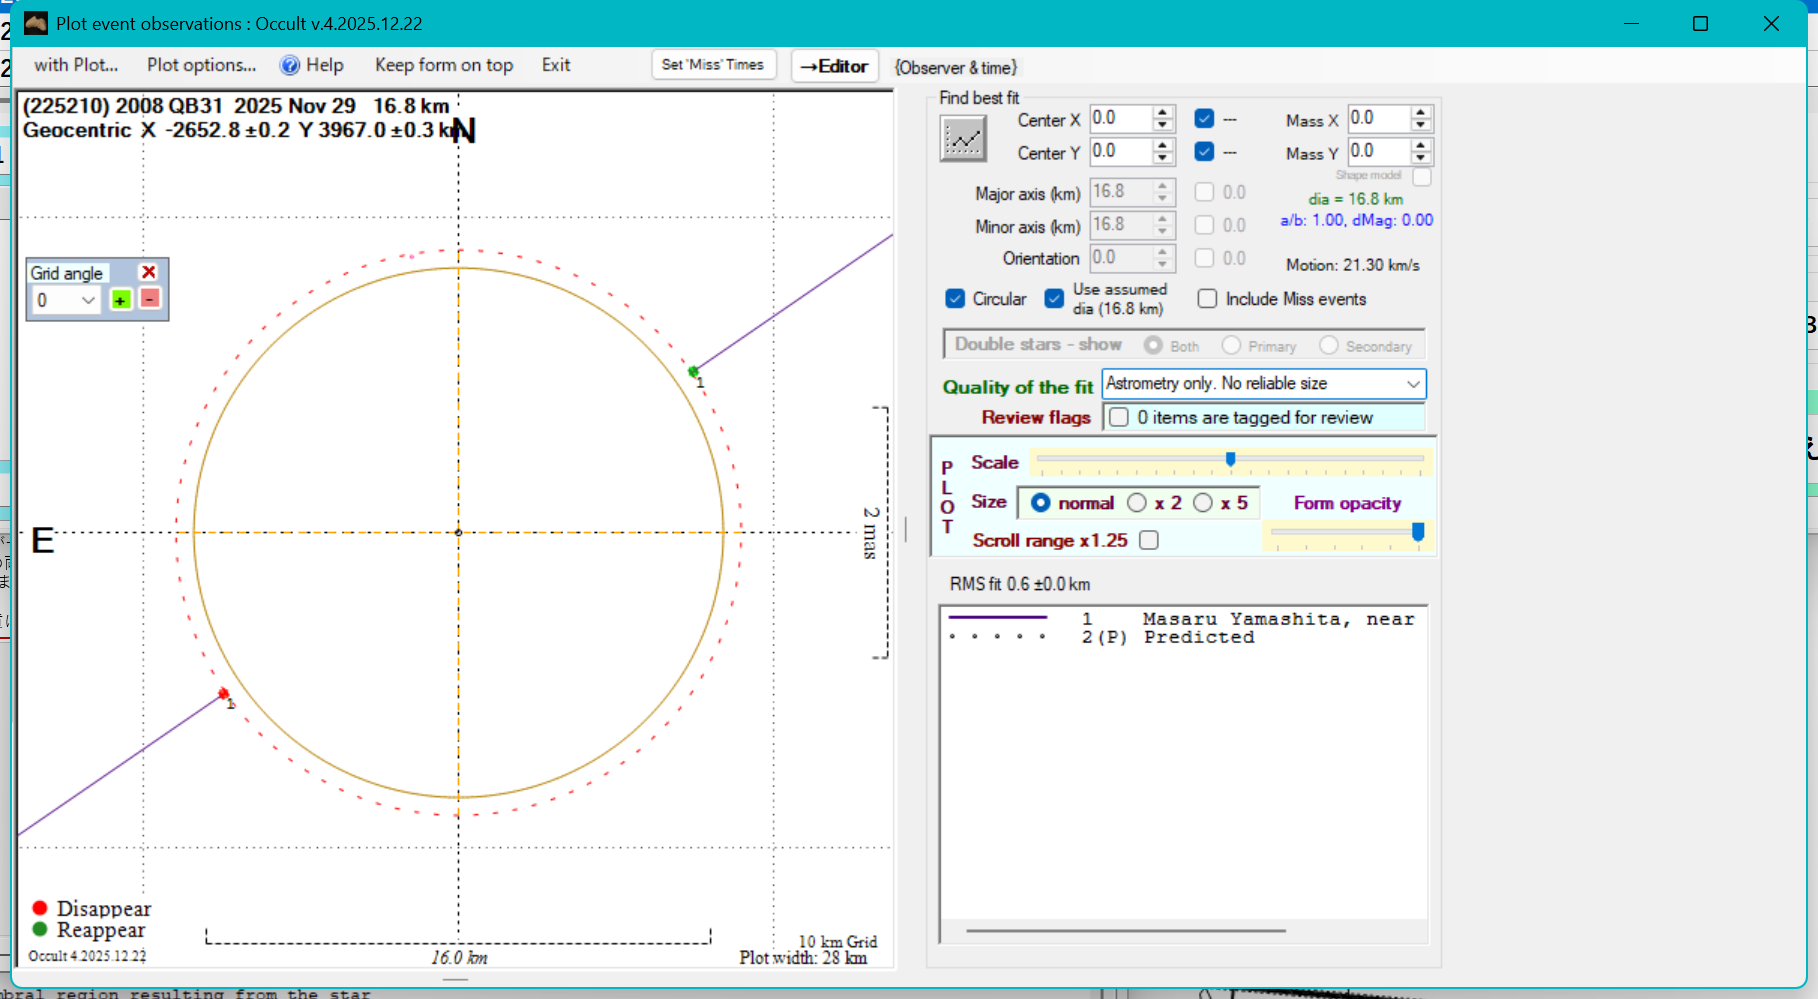Viewport: 1818px width, 999px height.
Task: Expand the Quality of the fit dropdown
Action: (1413, 384)
